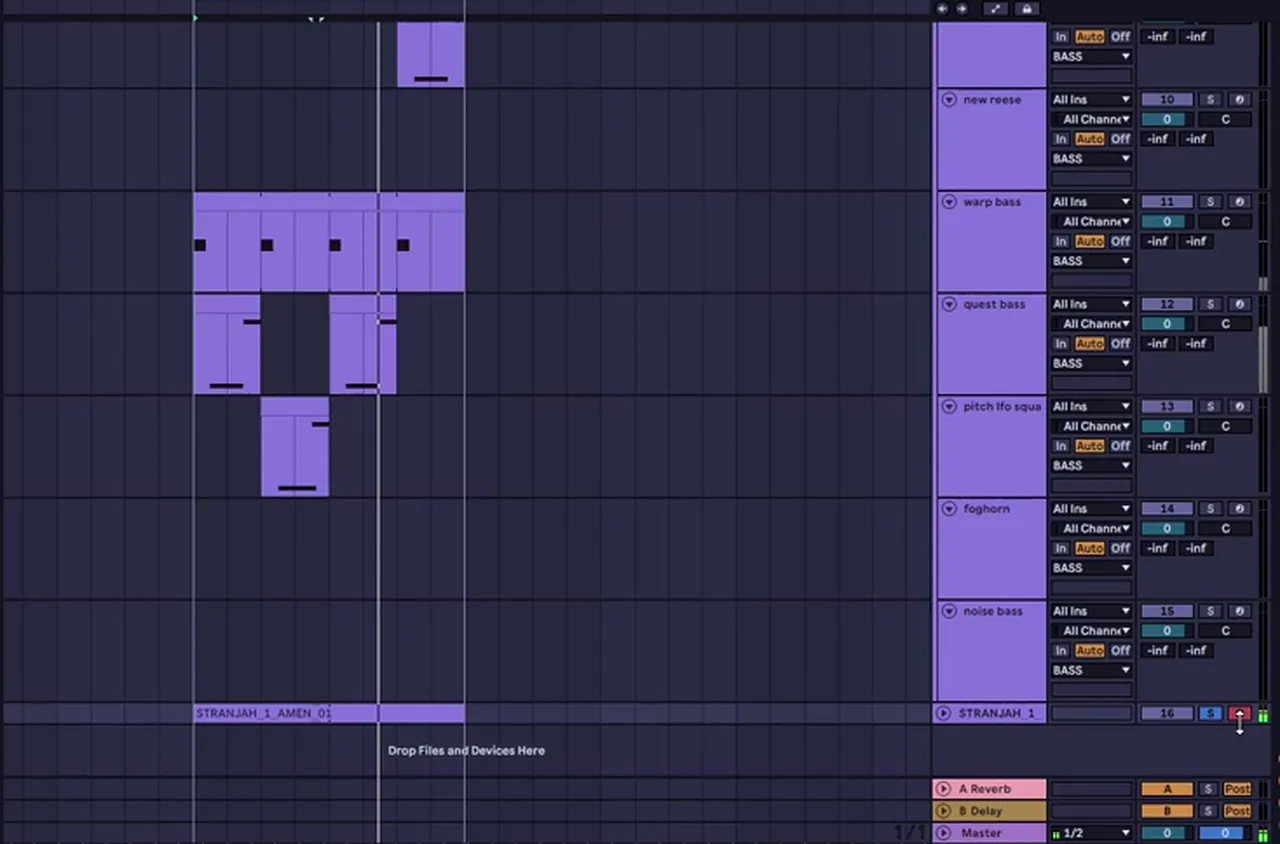Arm the pitch lfo squa track

[x=1239, y=407]
